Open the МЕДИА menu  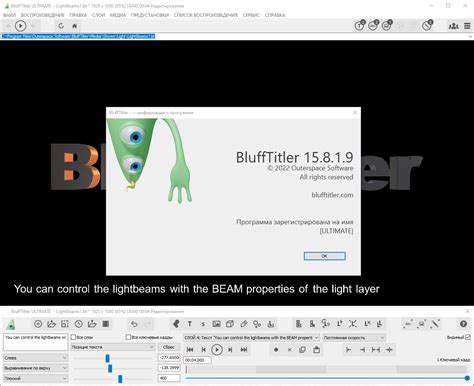click(118, 15)
